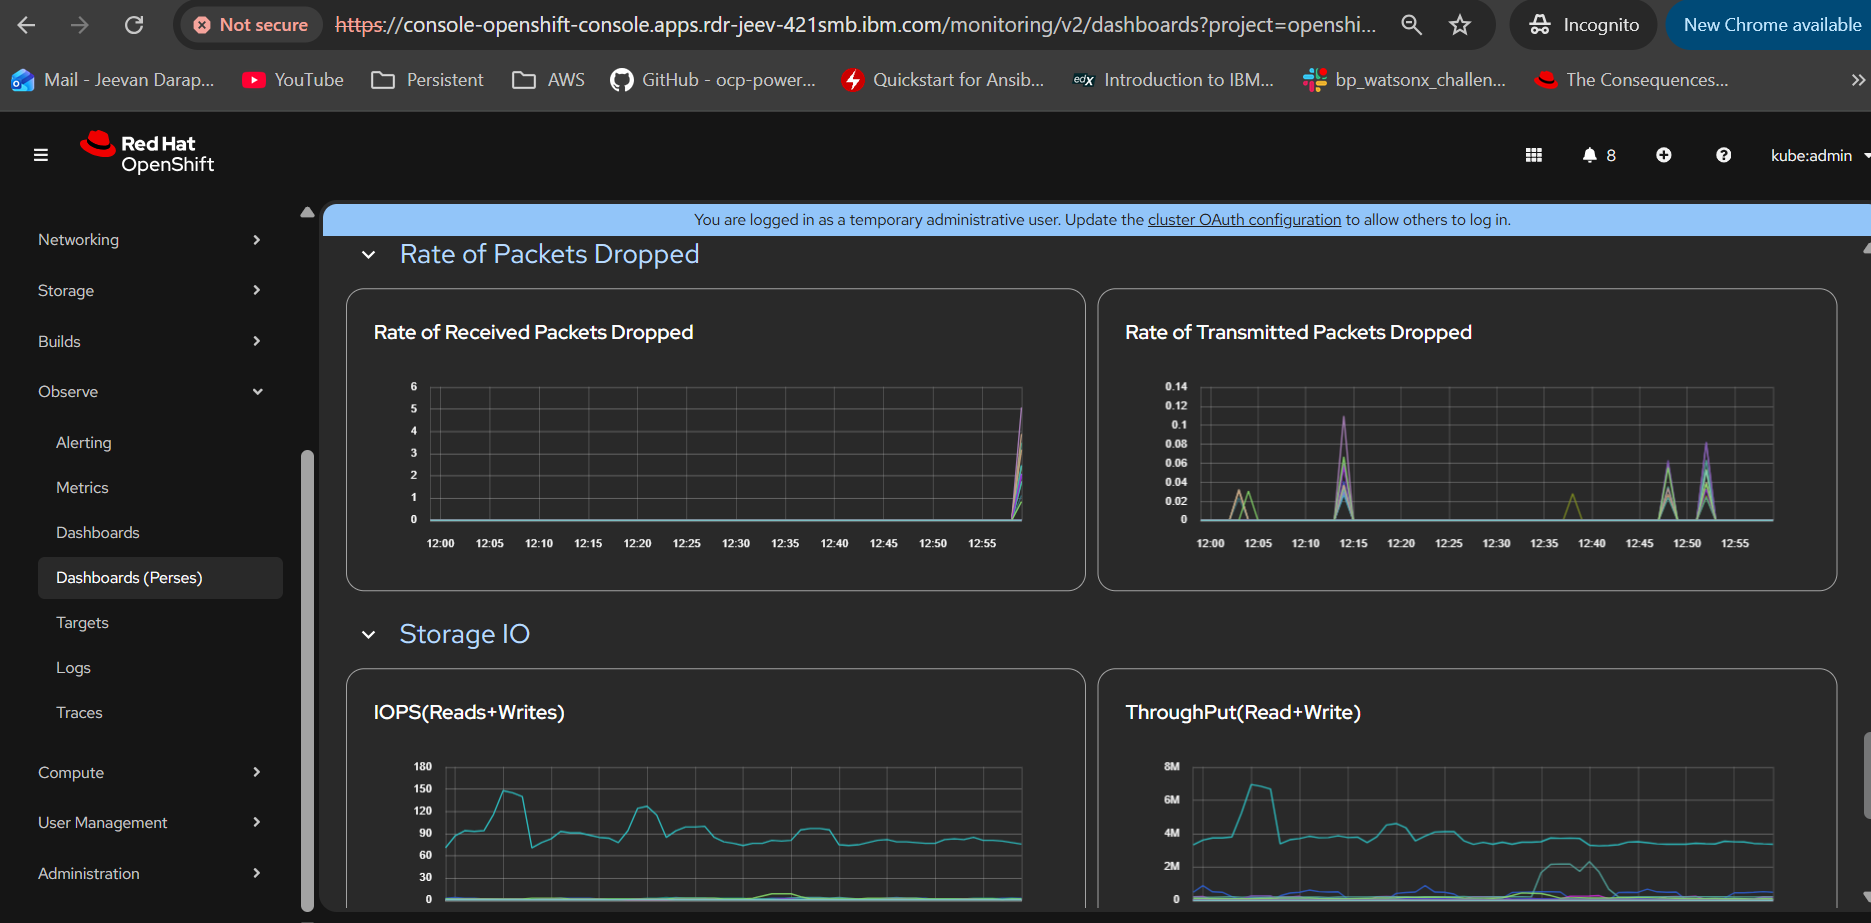Click the New Chrome available button
1871x923 pixels.
(x=1771, y=25)
